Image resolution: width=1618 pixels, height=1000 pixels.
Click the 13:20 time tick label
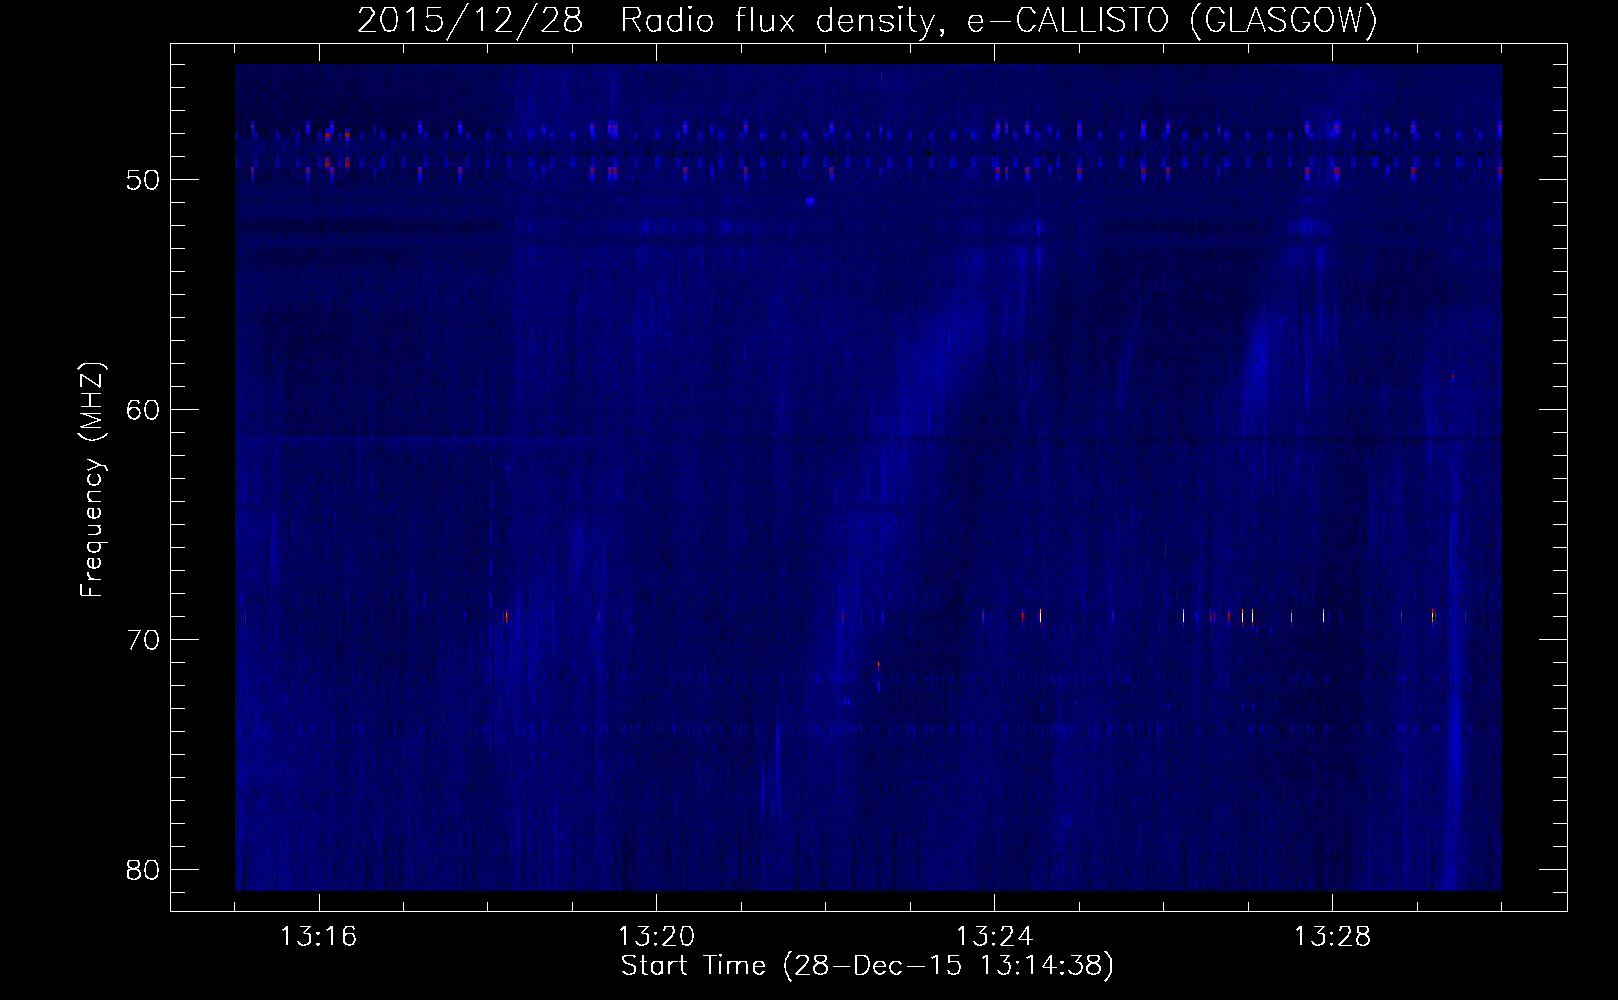click(x=657, y=937)
